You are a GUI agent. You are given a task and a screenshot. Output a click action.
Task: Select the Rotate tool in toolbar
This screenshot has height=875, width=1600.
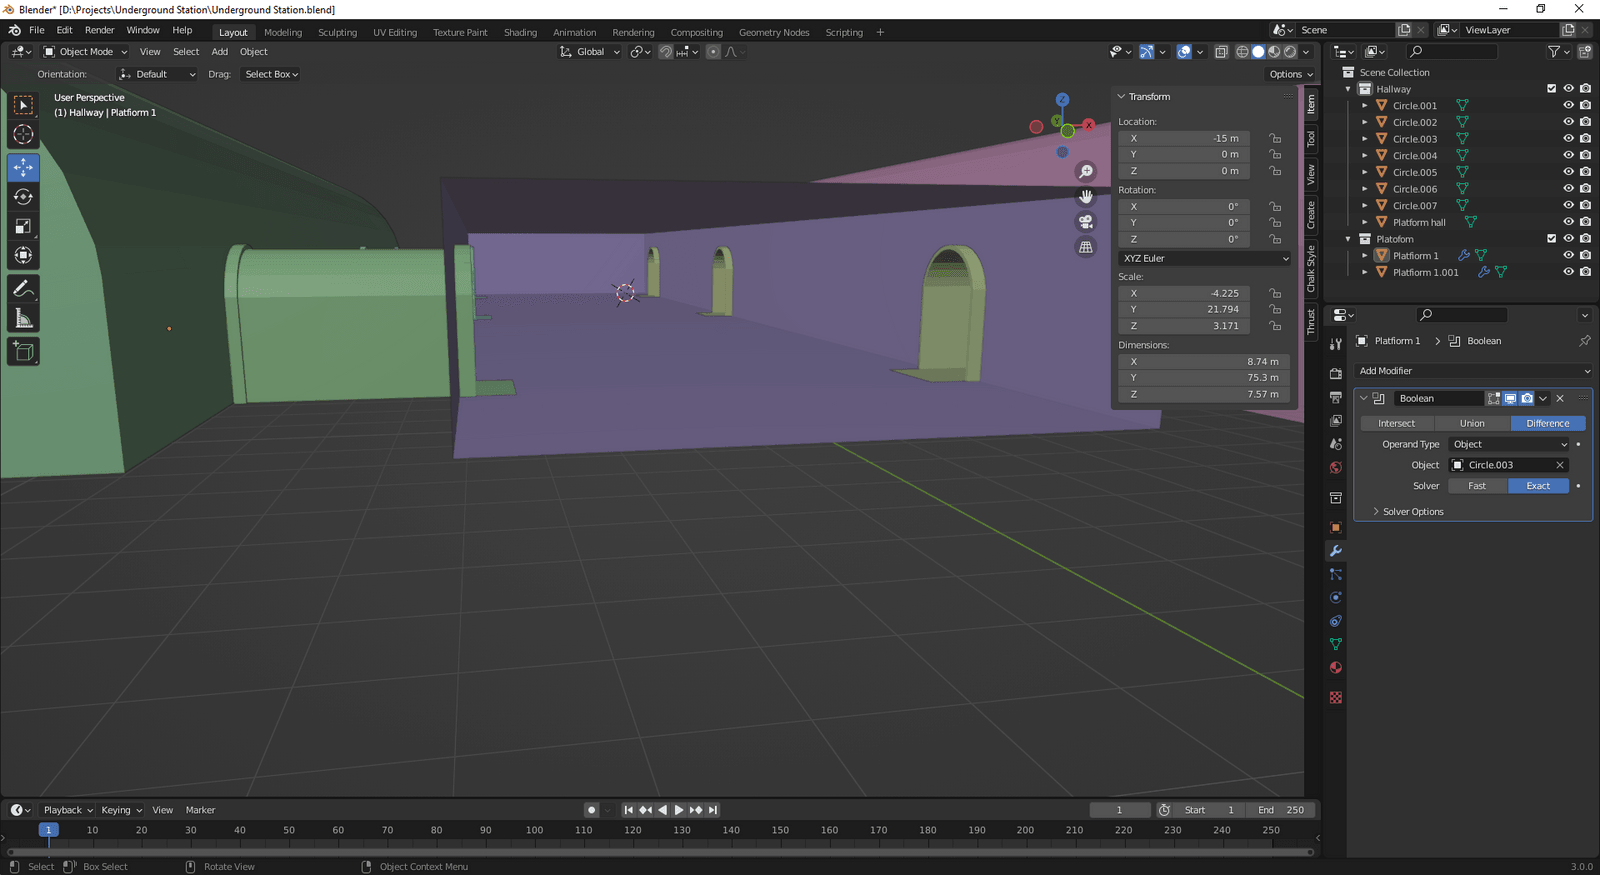click(23, 197)
